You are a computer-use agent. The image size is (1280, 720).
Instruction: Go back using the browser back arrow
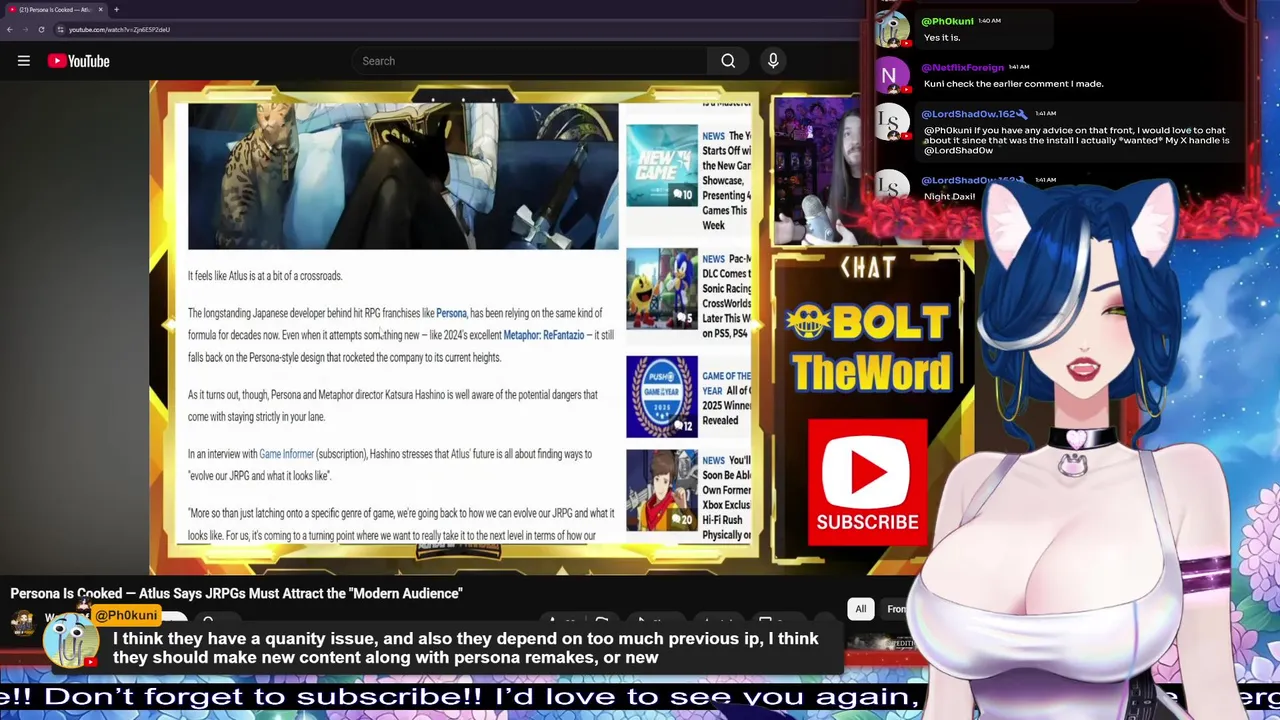(9, 30)
